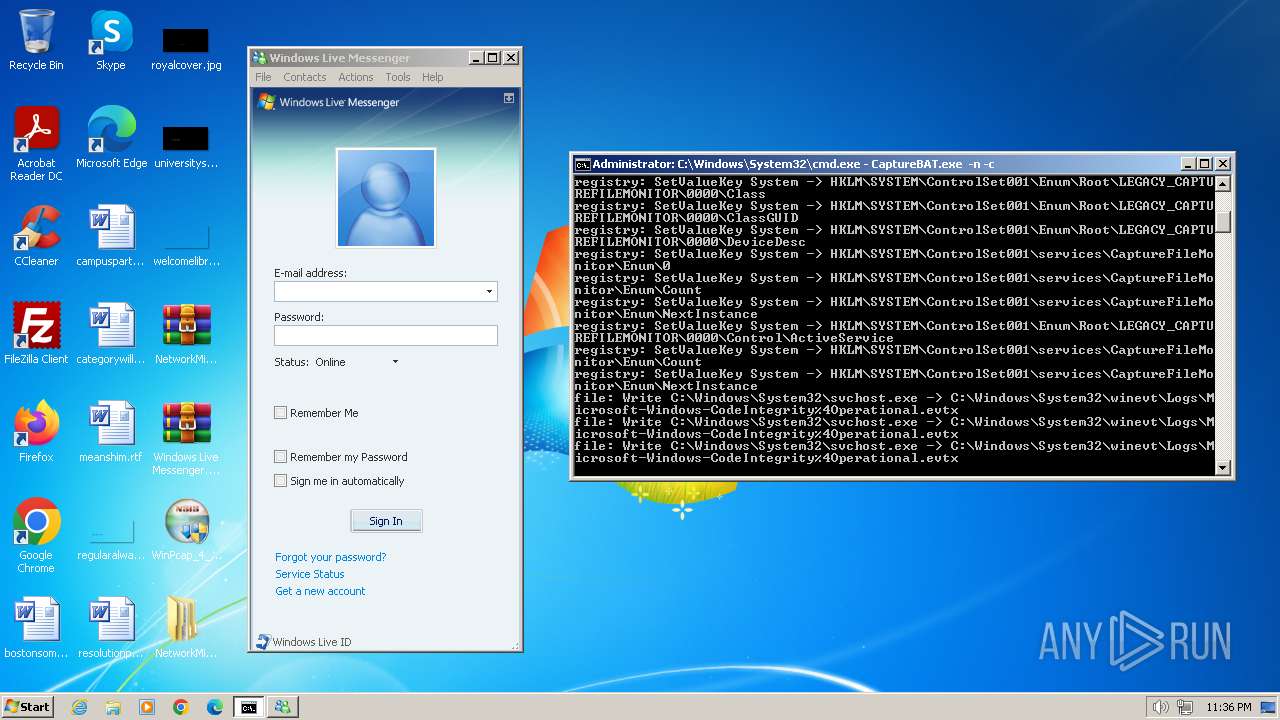Open the CCleaner desktop shortcut
Viewport: 1280px width, 720px height.
(x=36, y=236)
